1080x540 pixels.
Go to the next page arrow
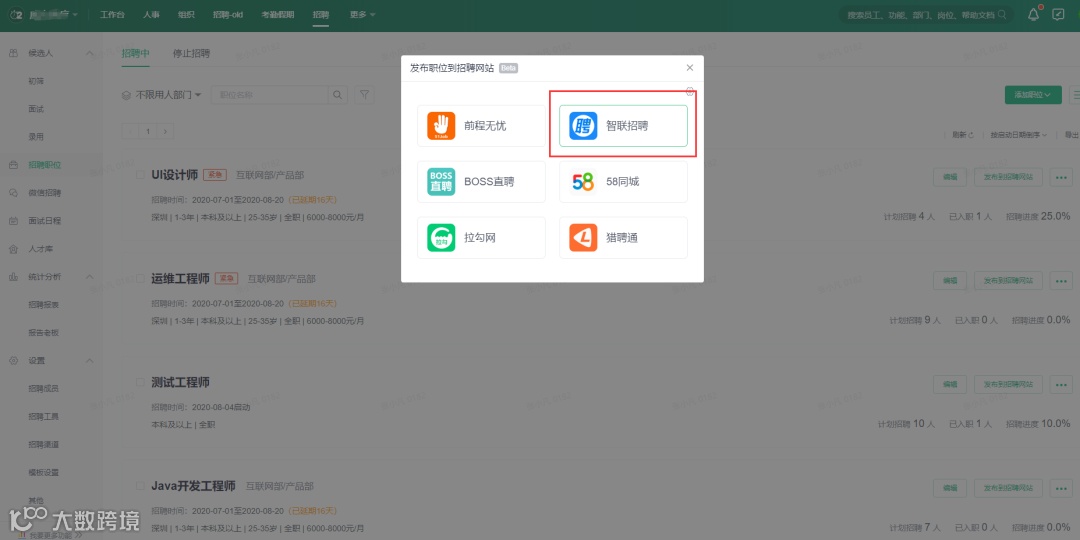point(165,131)
